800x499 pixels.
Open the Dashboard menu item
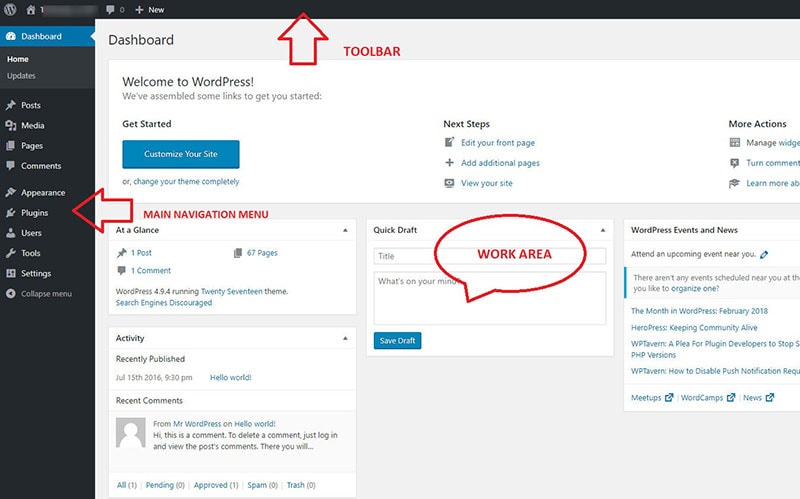pyautogui.click(x=47, y=36)
